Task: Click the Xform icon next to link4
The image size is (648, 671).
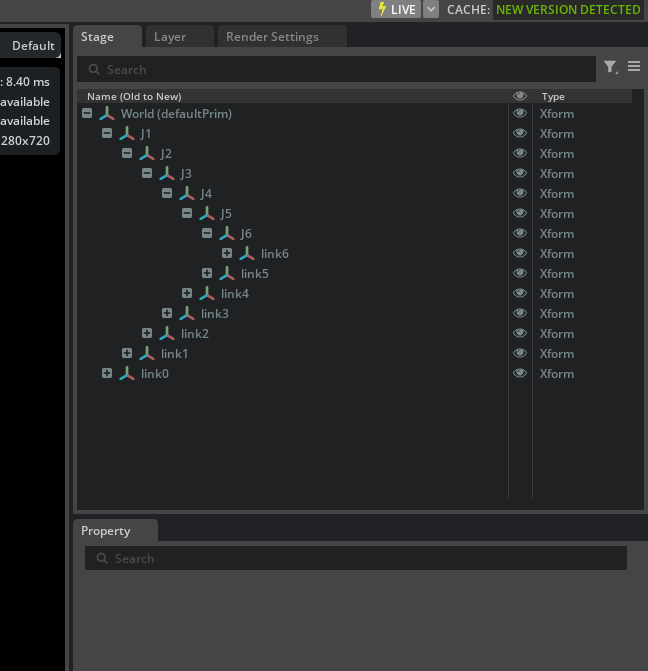Action: tap(207, 294)
